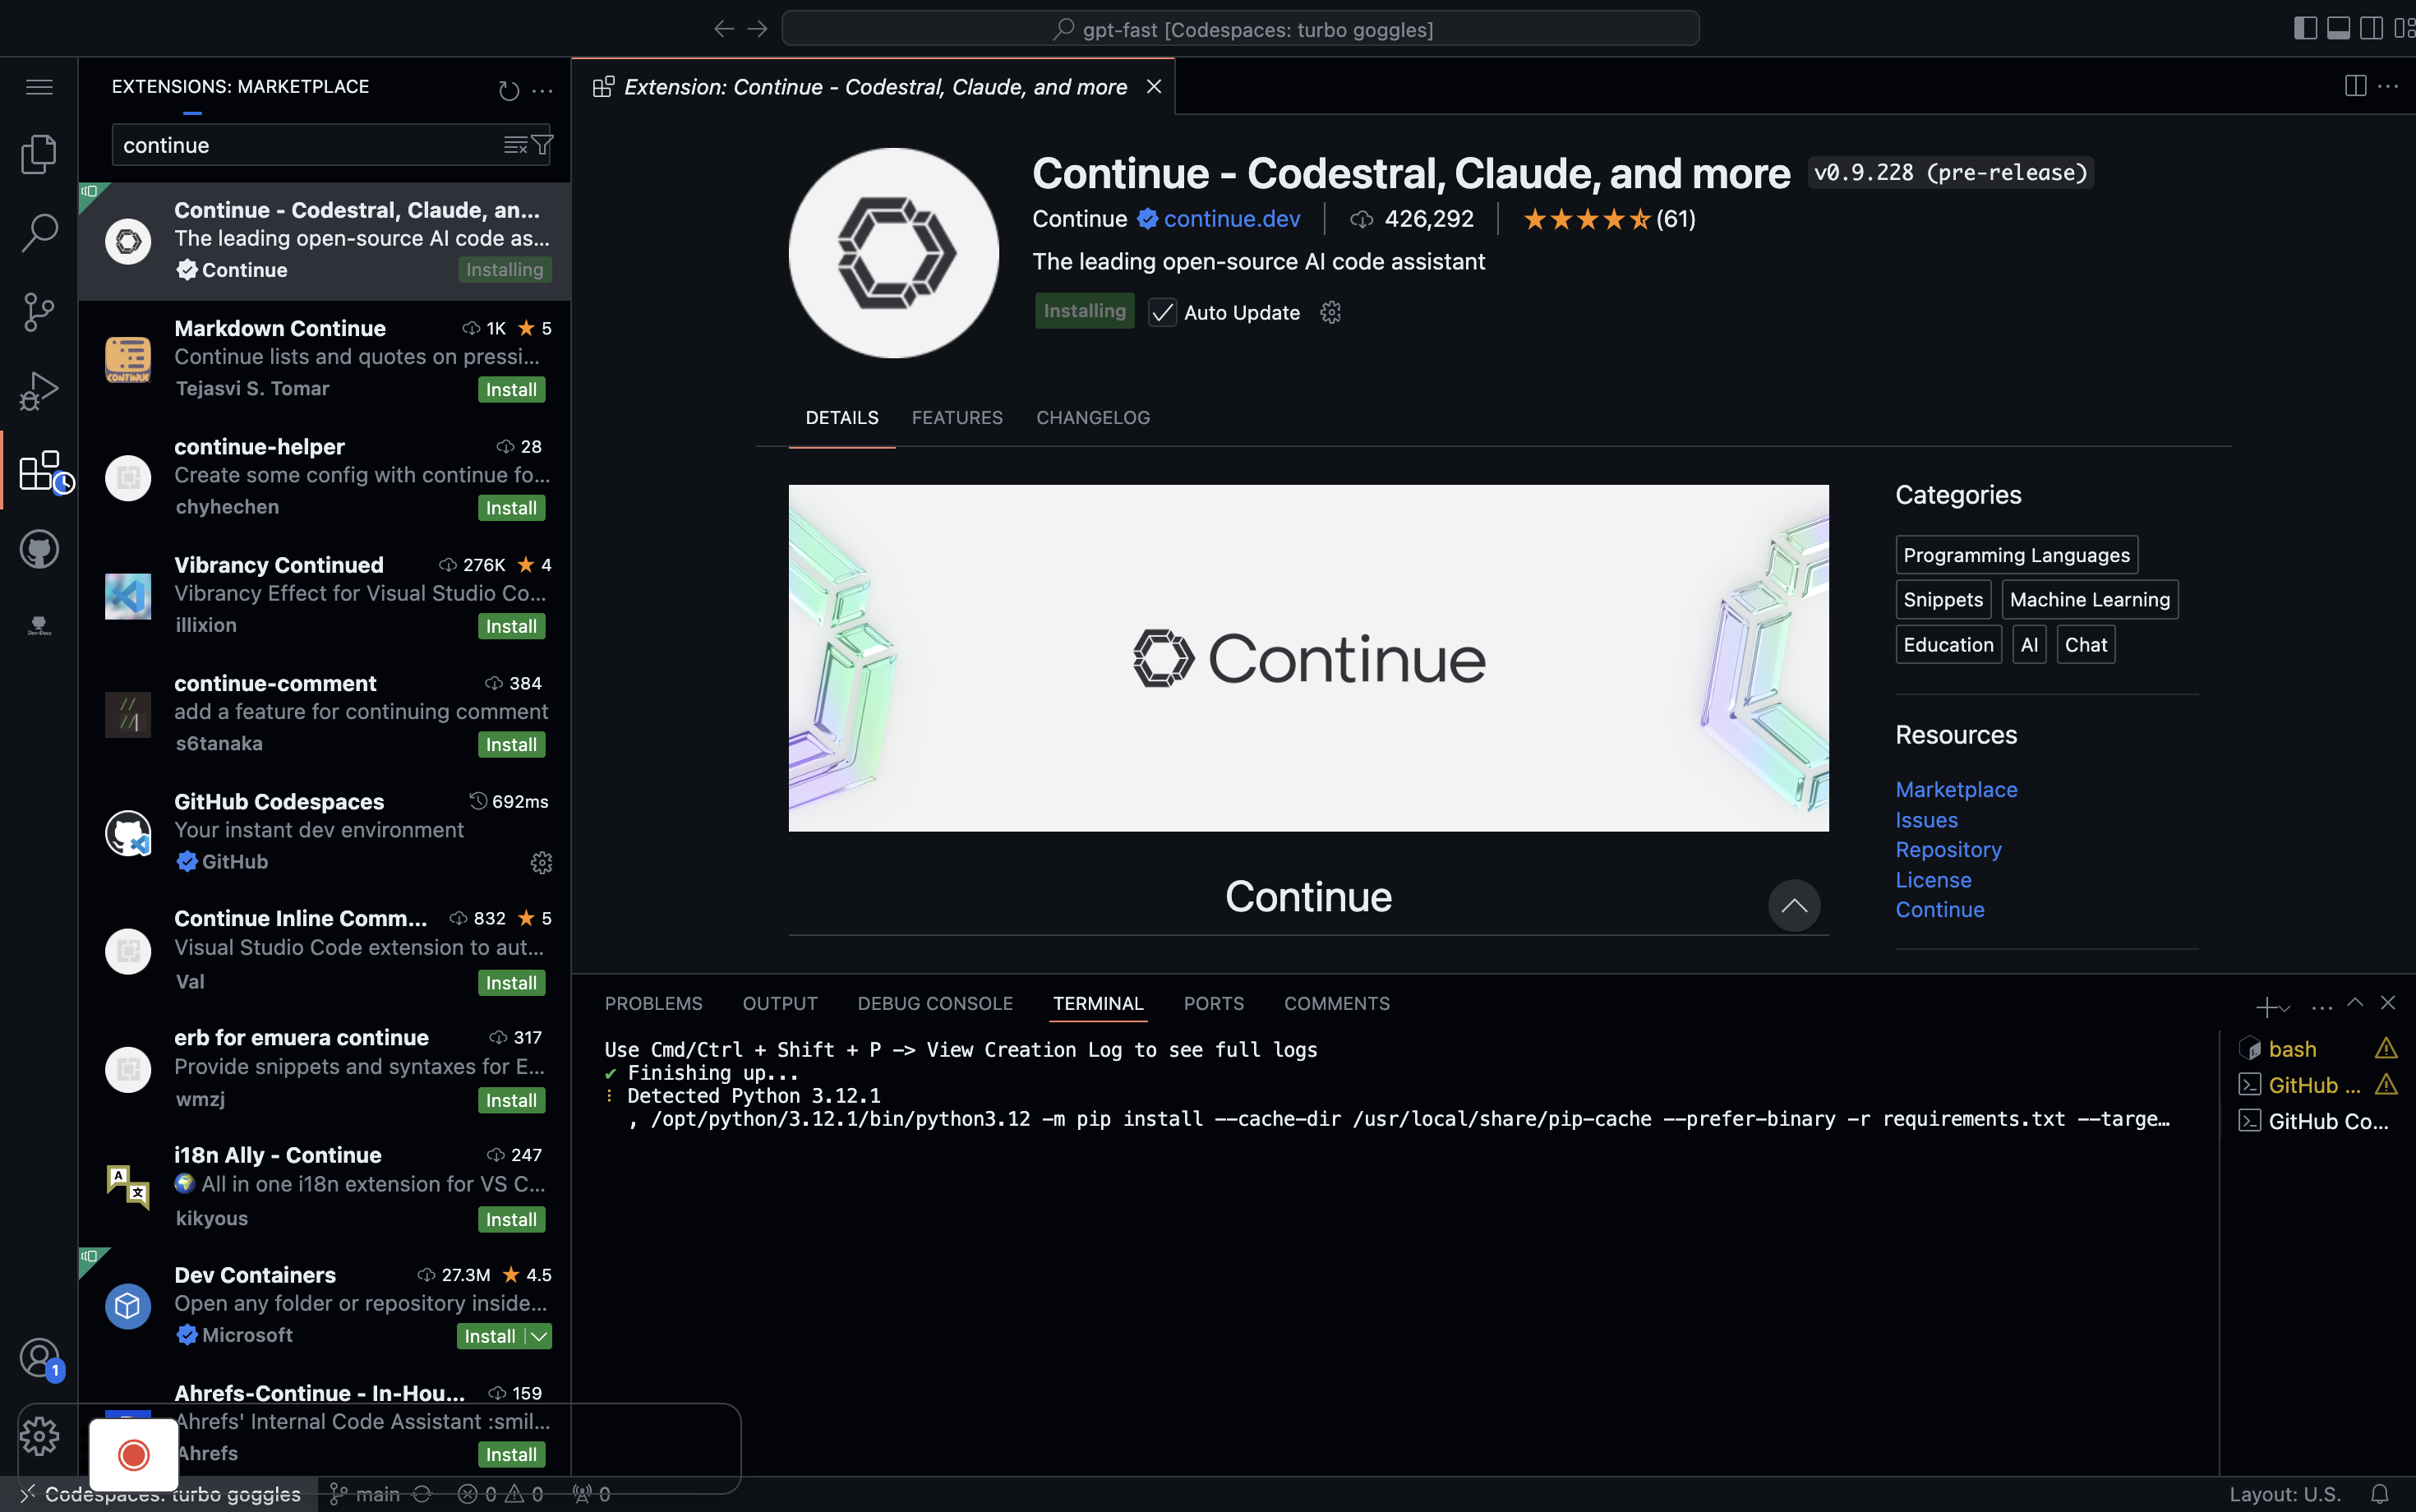Switch to the OUTPUT panel tab

click(779, 1003)
